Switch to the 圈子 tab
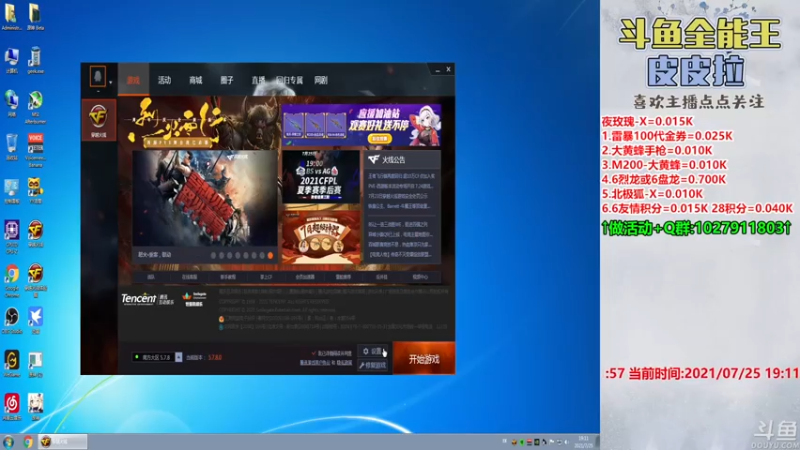Screen dimensions: 800x450 [227, 80]
